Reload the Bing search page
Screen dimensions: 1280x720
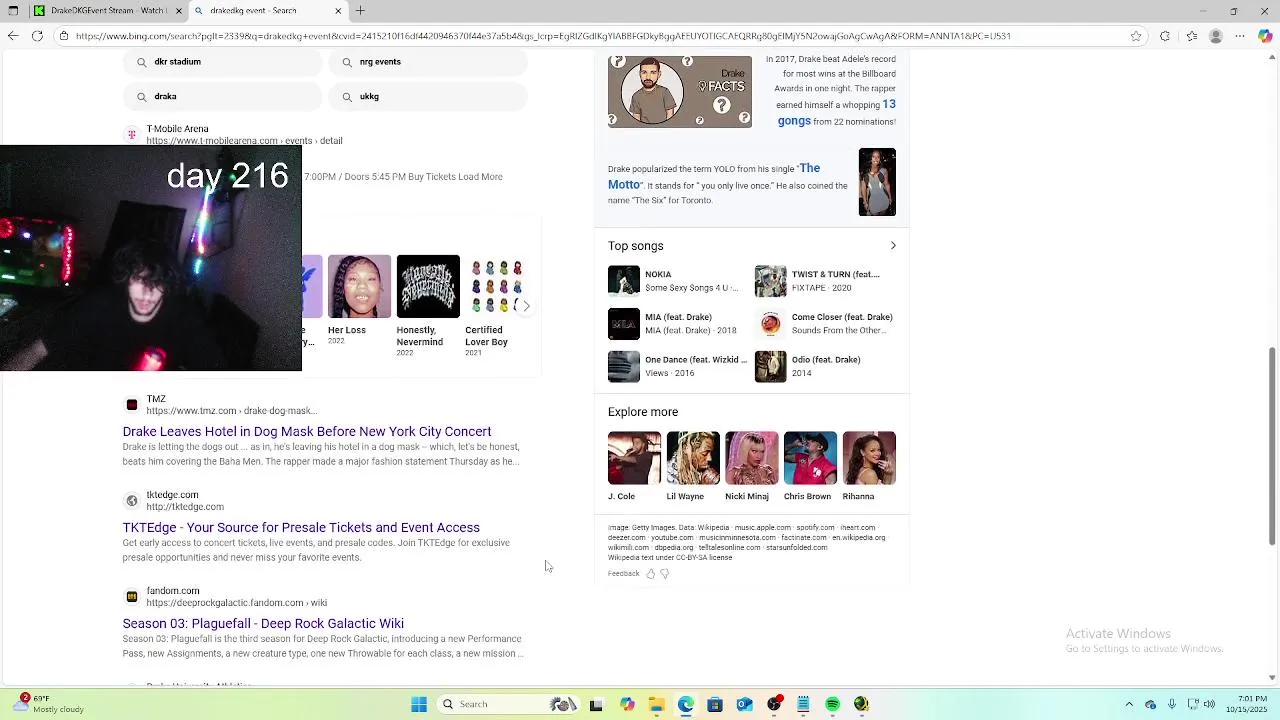[37, 36]
